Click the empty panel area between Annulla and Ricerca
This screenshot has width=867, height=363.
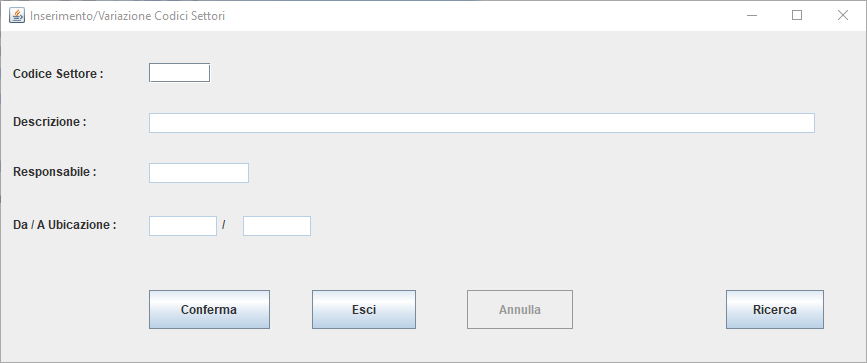click(649, 309)
